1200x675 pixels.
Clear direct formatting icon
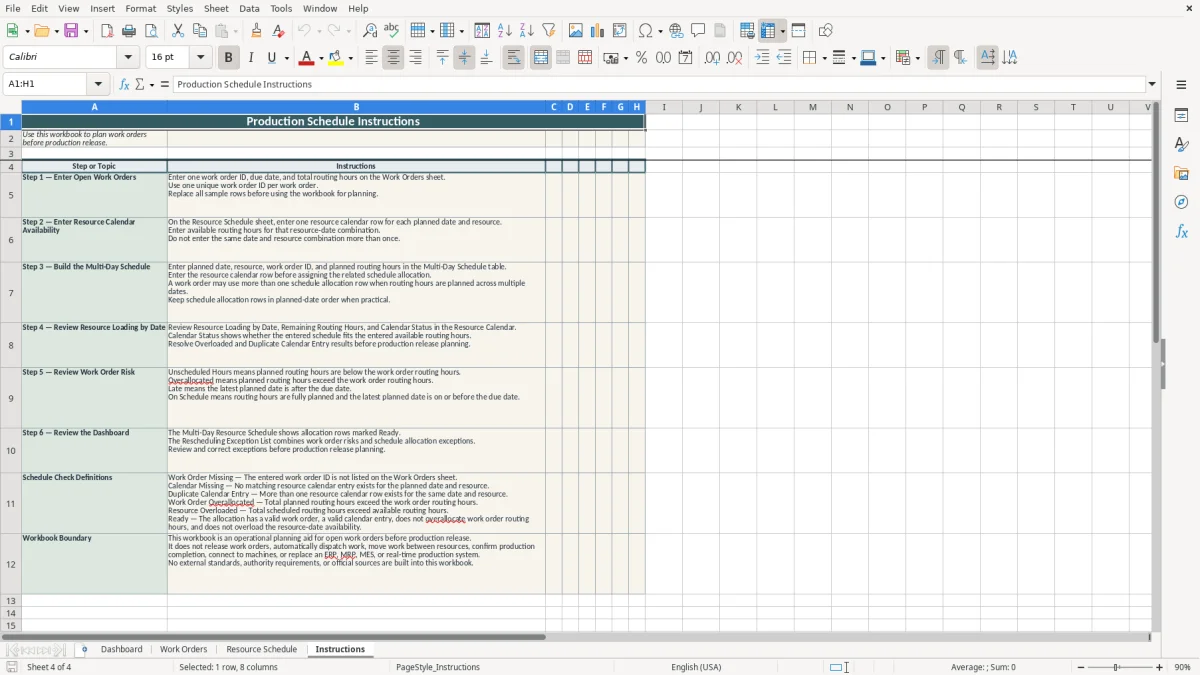coord(278,31)
